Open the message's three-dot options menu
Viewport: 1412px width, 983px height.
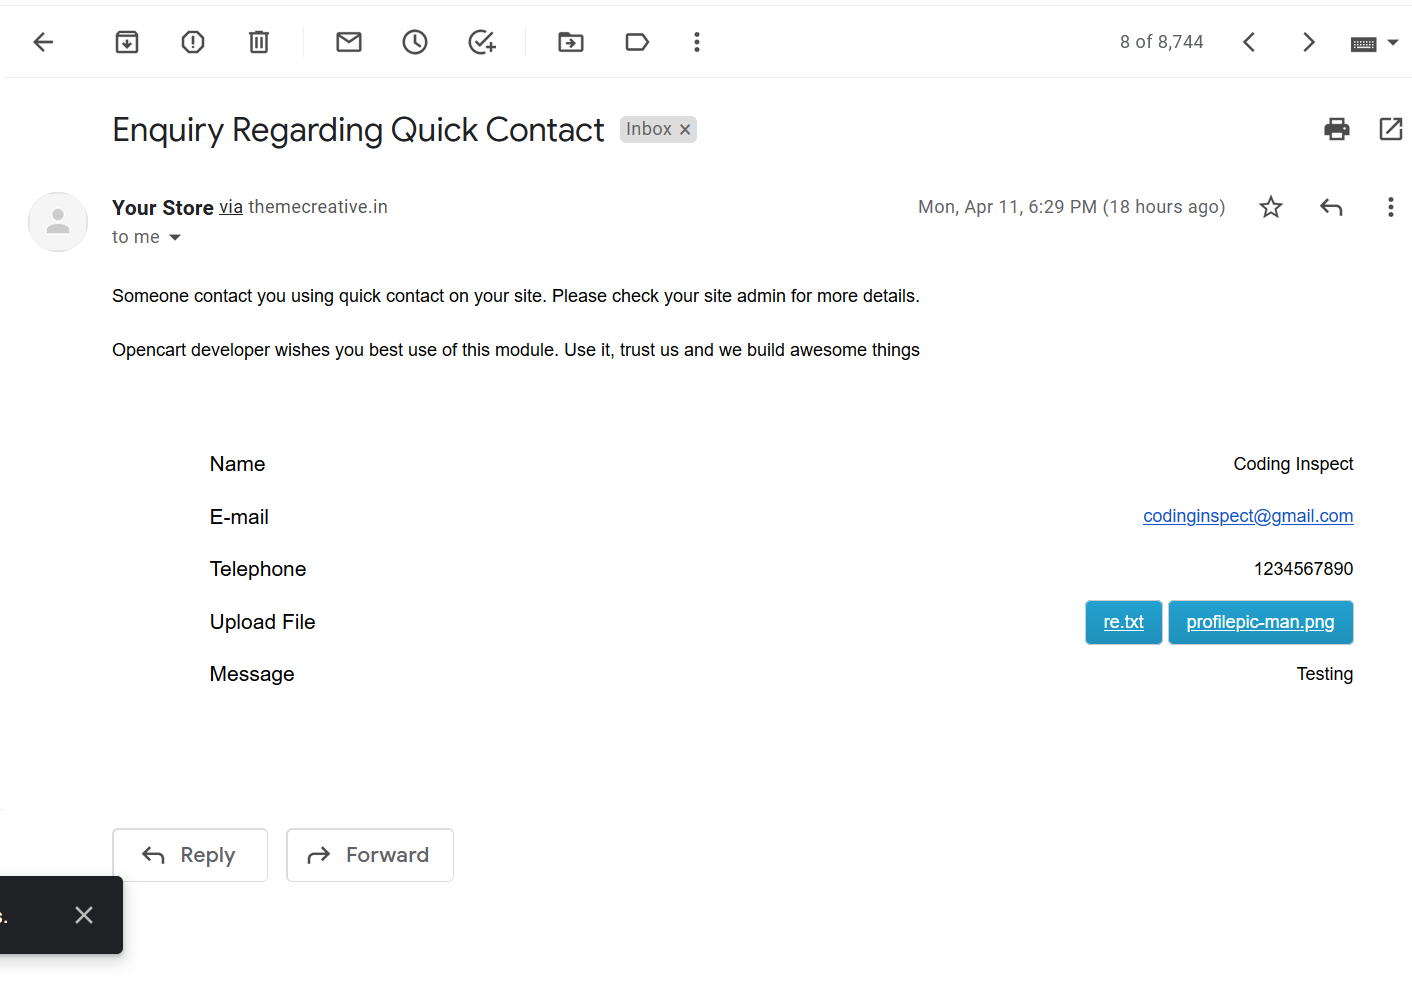pyautogui.click(x=1390, y=207)
